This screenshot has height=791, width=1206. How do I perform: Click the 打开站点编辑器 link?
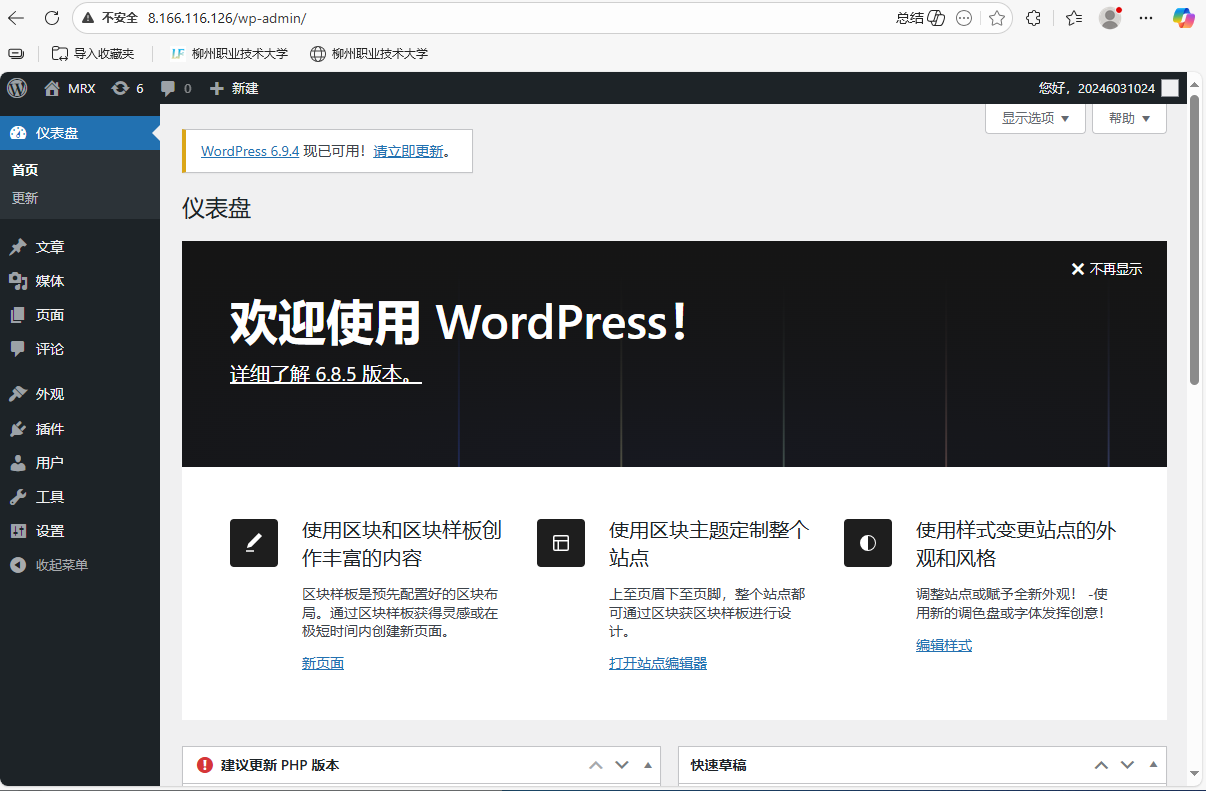658,663
